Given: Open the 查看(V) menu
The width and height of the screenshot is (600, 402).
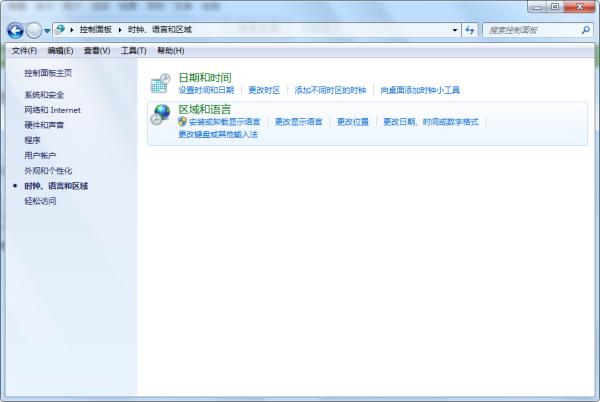Looking at the screenshot, I should pyautogui.click(x=97, y=50).
